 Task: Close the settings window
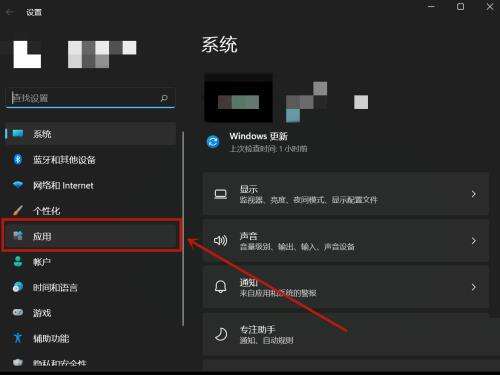490,7
